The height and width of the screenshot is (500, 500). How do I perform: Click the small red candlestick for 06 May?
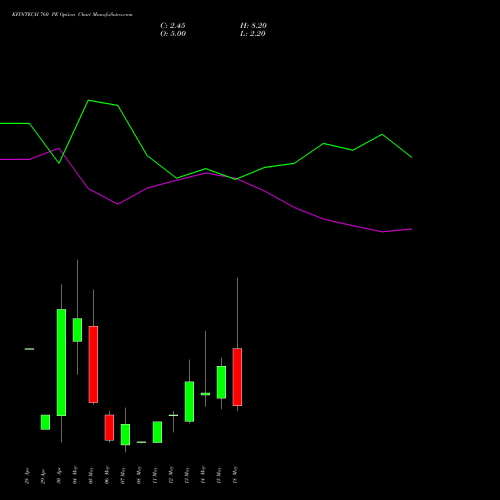[109, 428]
